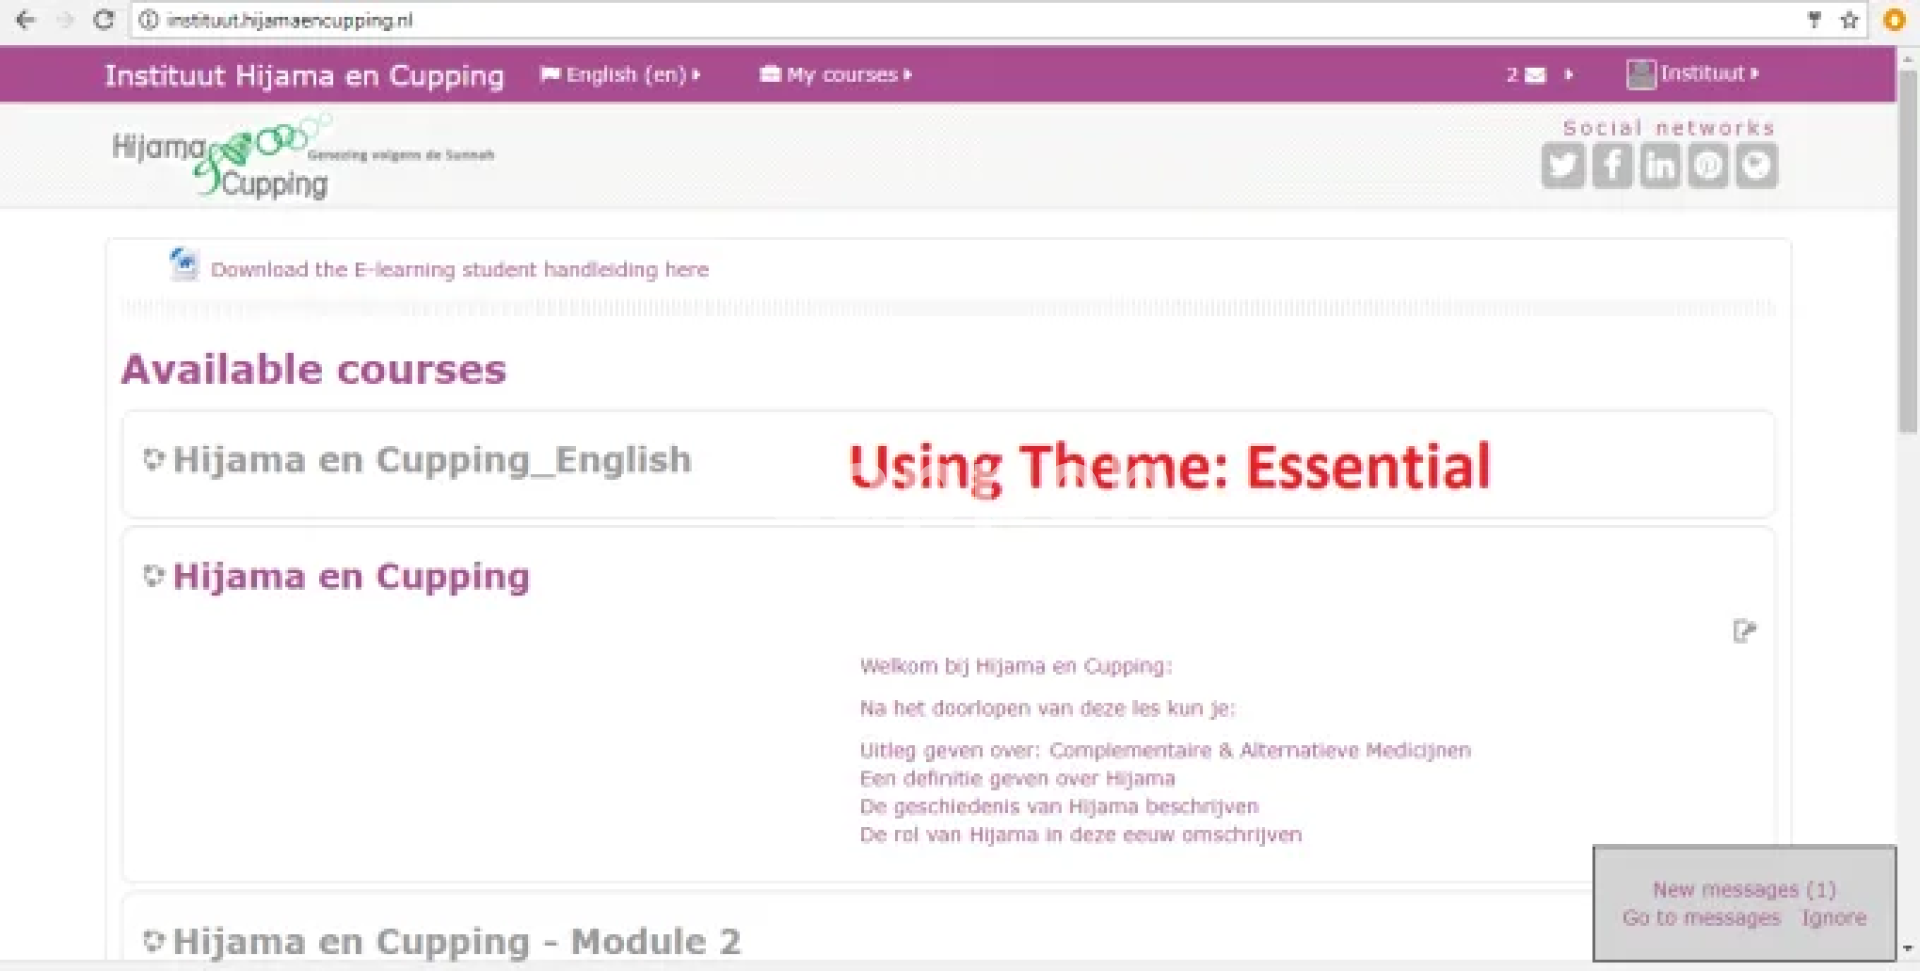This screenshot has height=971, width=1920.
Task: Click the last social network icon
Action: coord(1757,166)
